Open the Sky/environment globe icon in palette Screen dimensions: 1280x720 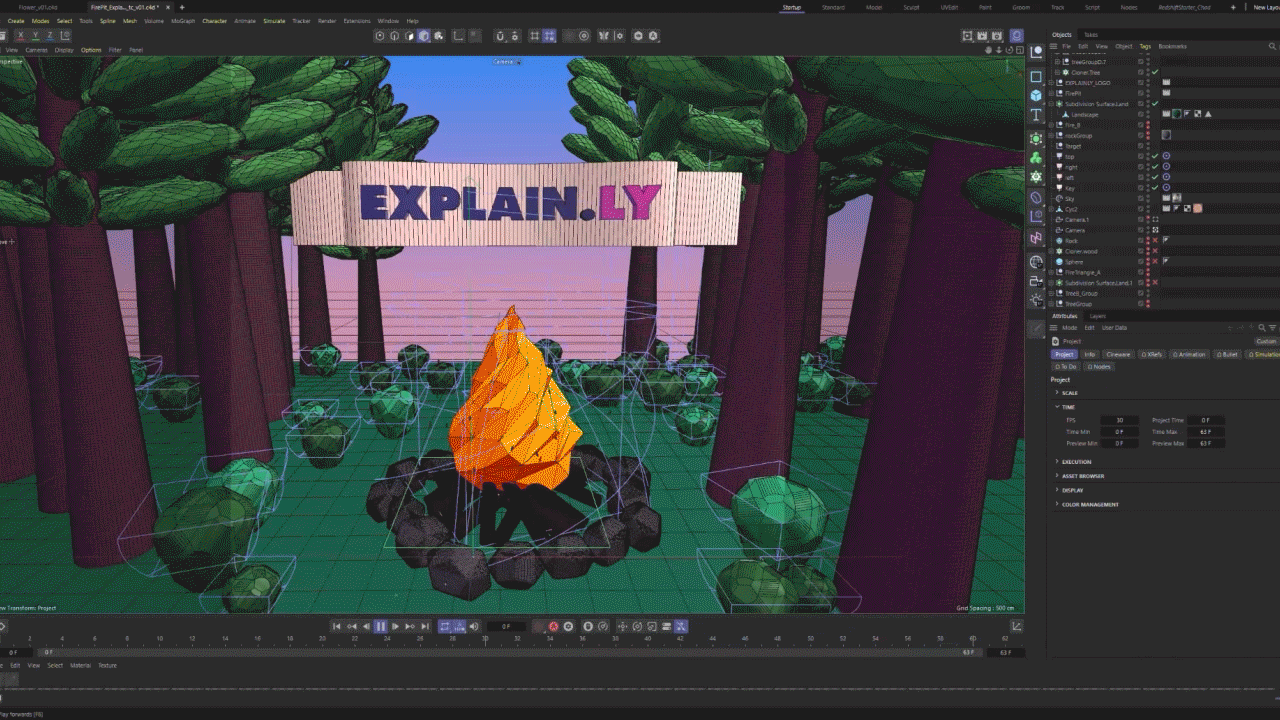(1036, 262)
